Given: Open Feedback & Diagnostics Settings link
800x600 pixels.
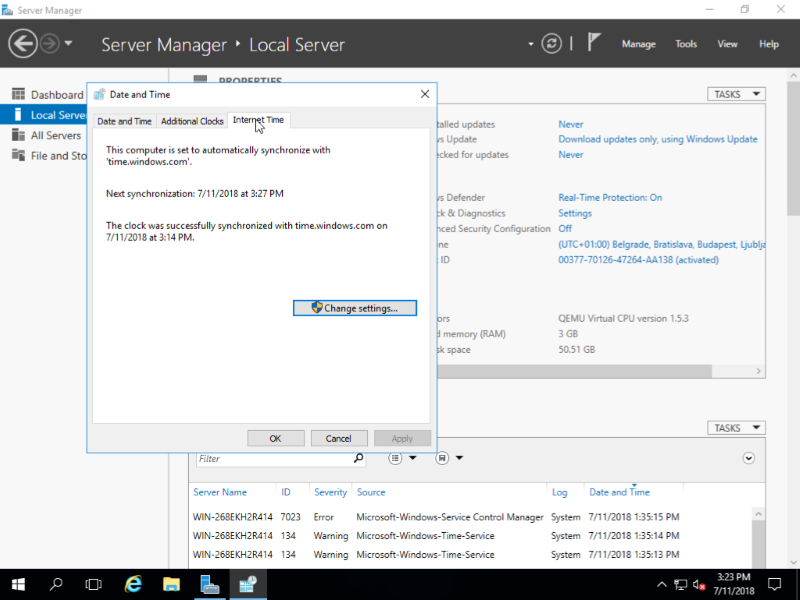Looking at the screenshot, I should coord(575,213).
